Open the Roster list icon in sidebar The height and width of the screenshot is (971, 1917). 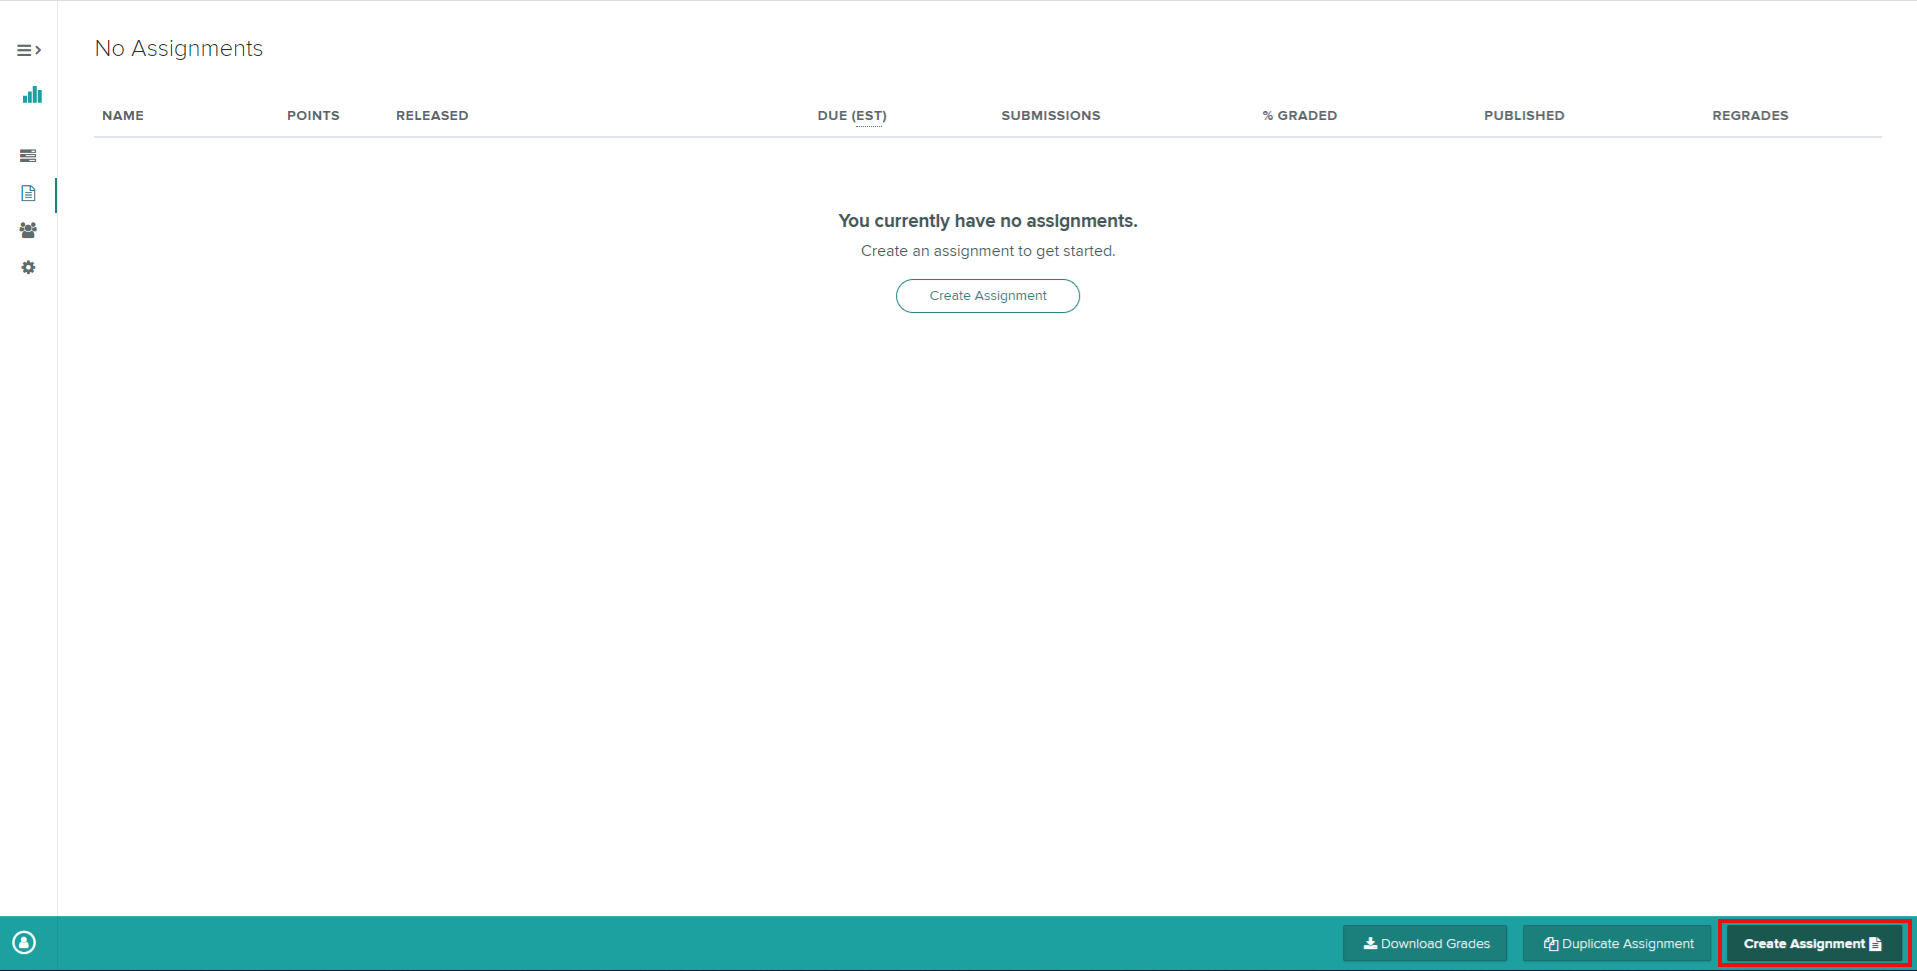pyautogui.click(x=28, y=156)
